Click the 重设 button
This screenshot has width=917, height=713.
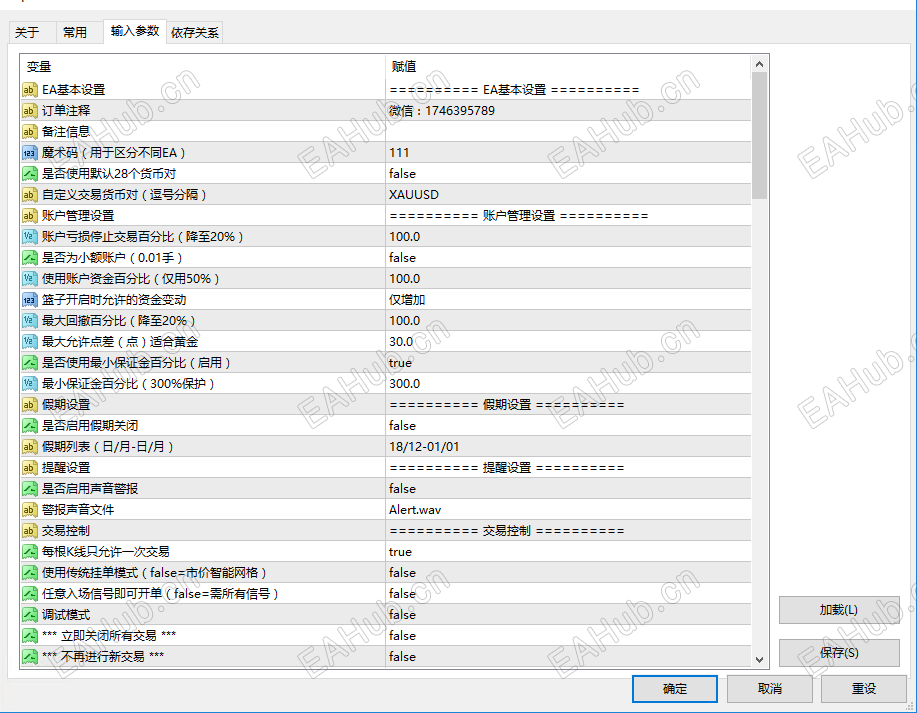click(x=864, y=689)
